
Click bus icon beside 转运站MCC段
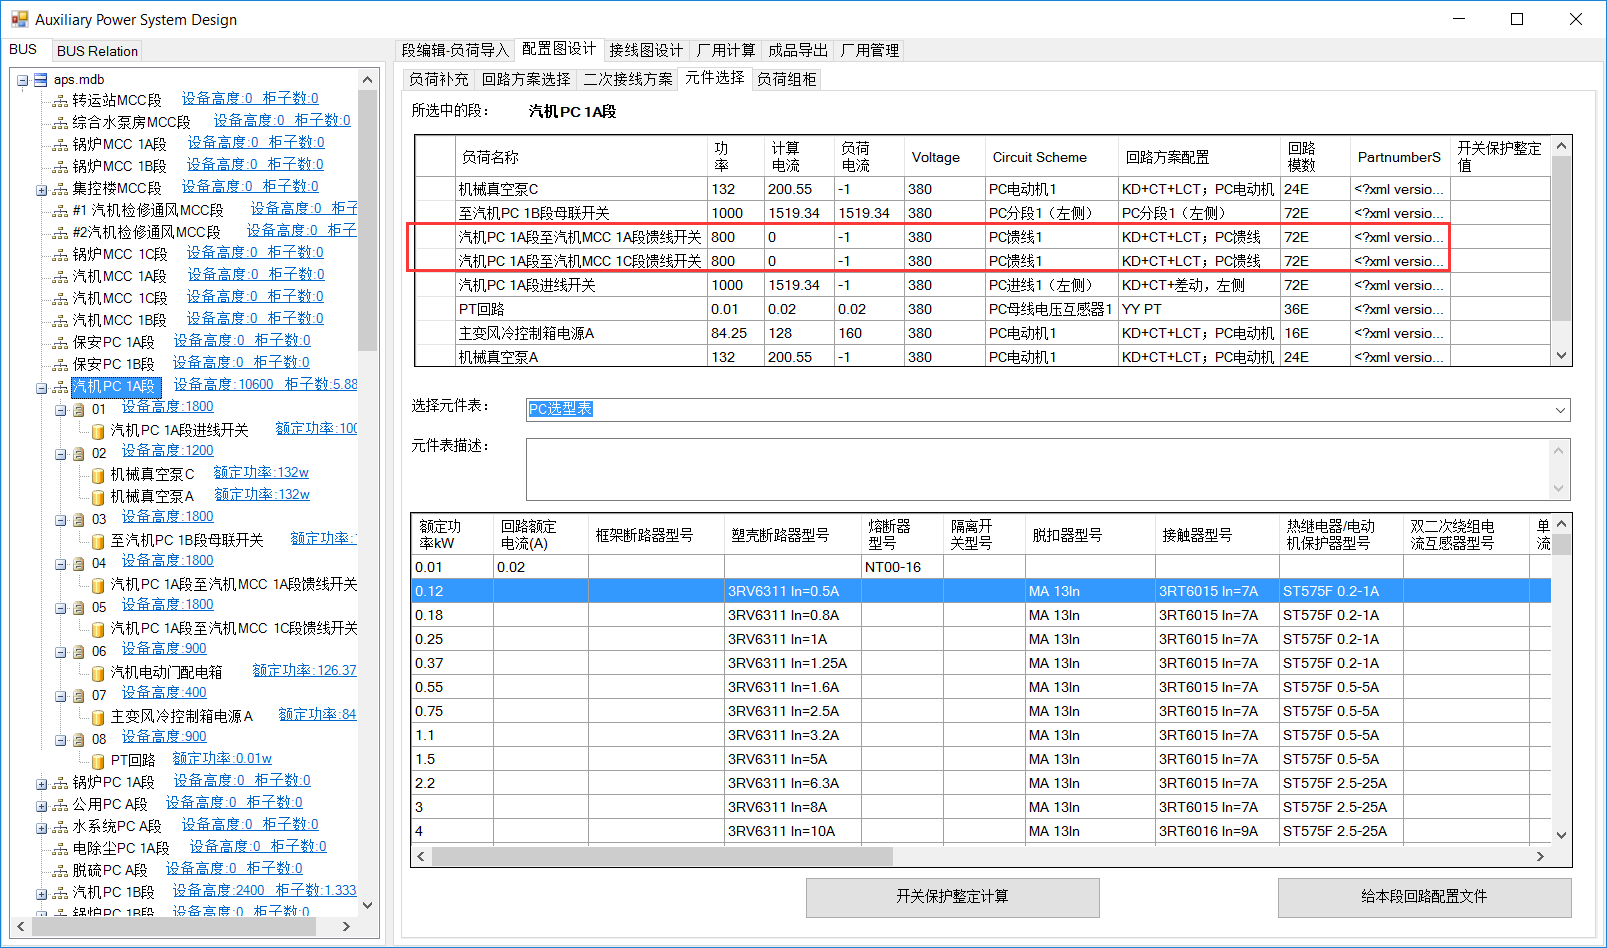(61, 101)
